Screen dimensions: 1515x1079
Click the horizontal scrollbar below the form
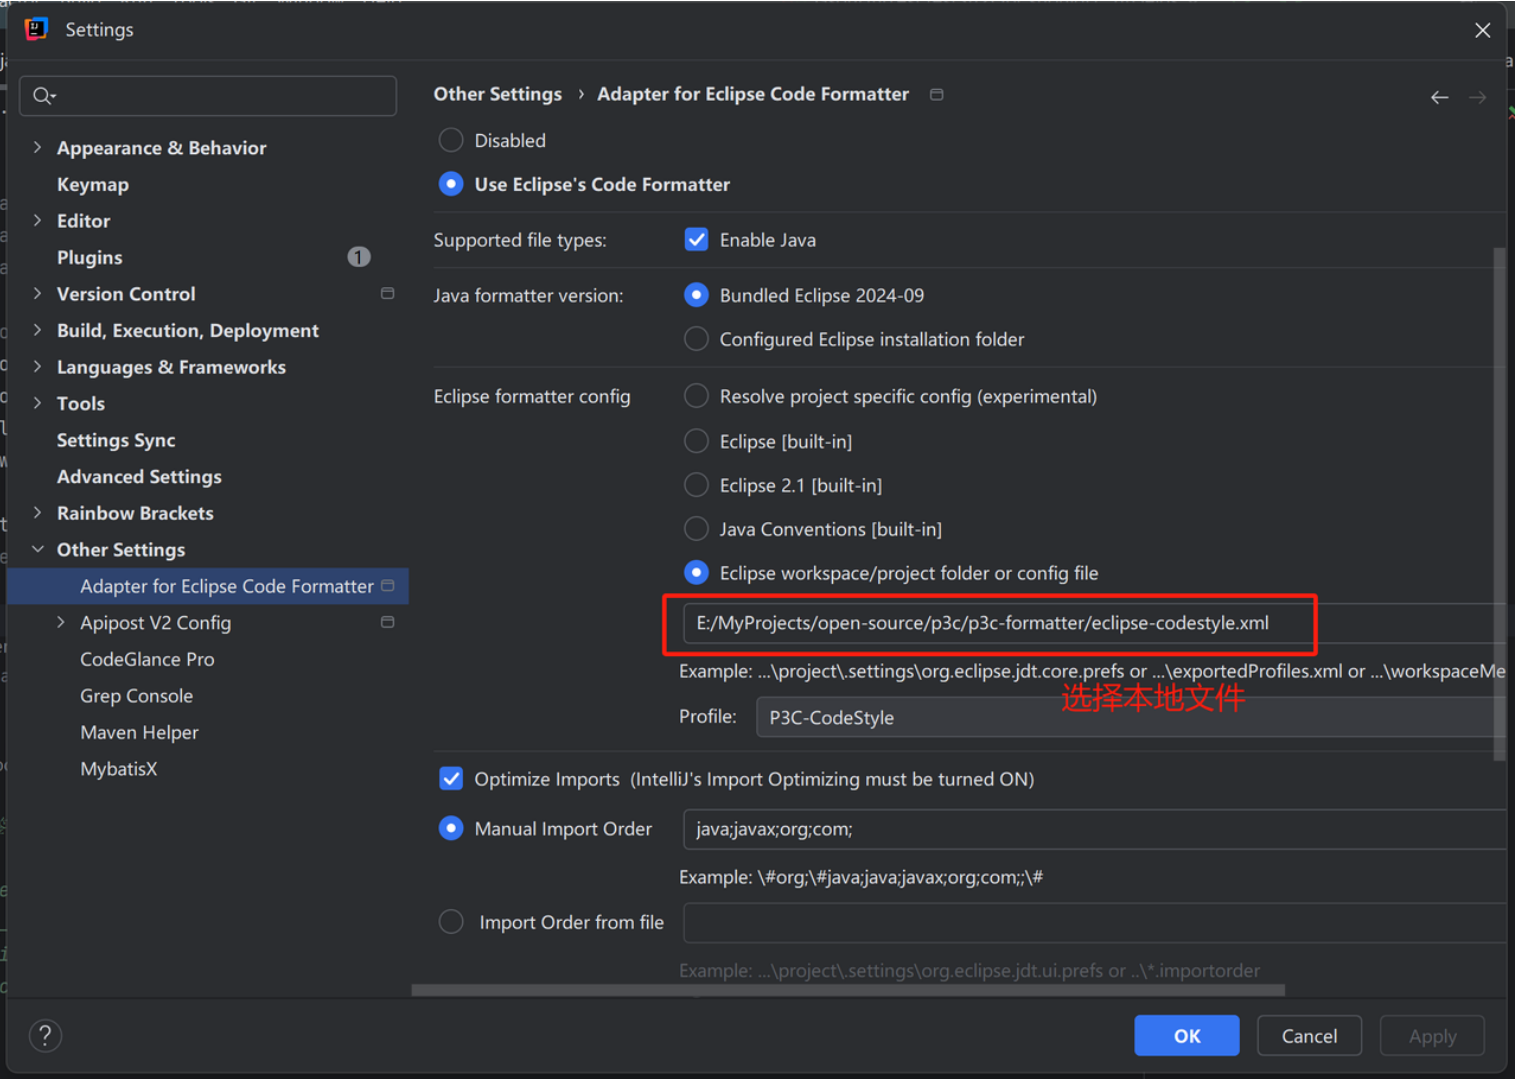tap(848, 990)
